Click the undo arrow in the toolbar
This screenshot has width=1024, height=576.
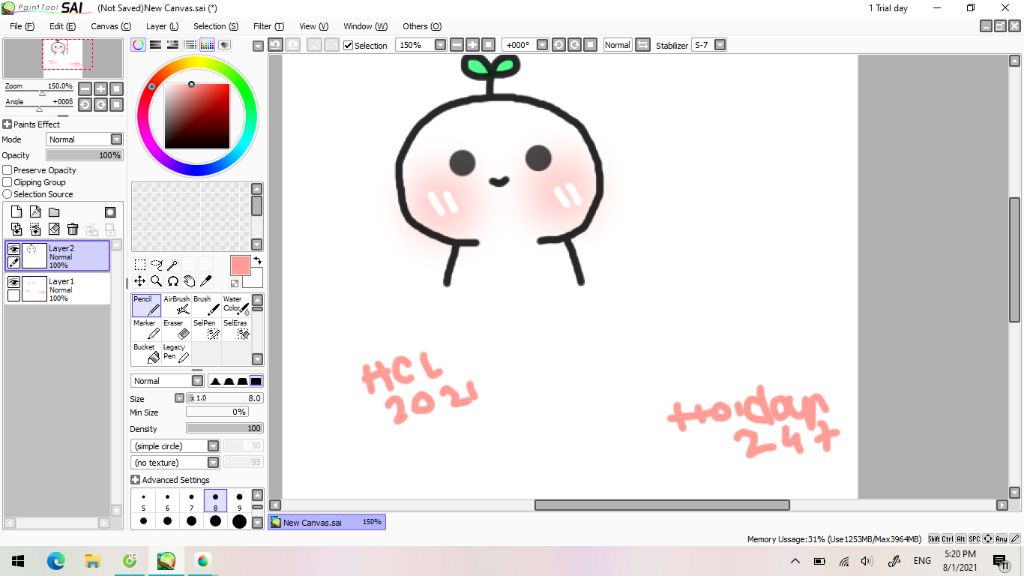click(x=276, y=45)
